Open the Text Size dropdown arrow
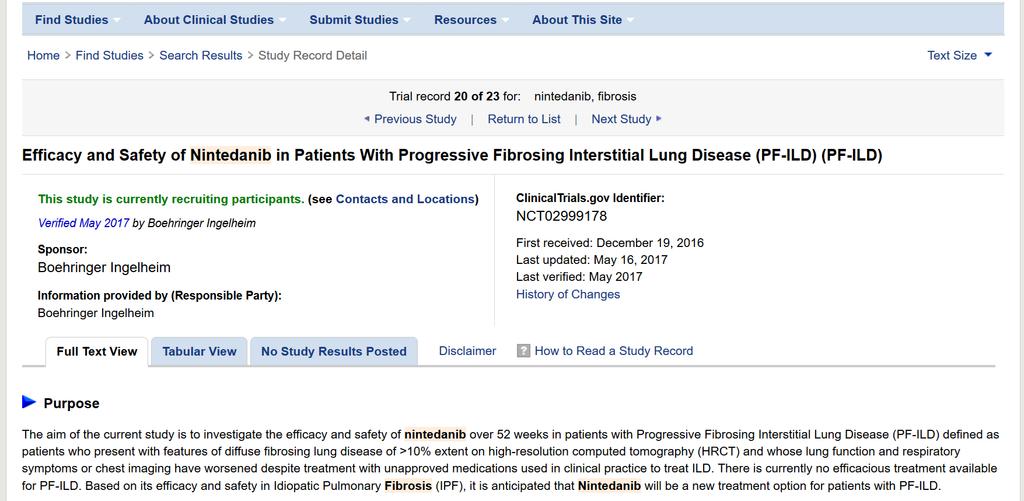The height and width of the screenshot is (501, 1024). coord(987,55)
